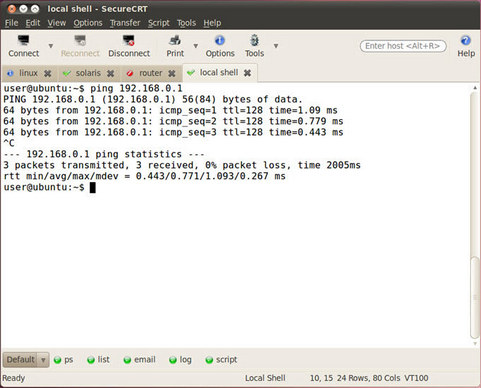Minimize the SecureCRT window
The height and width of the screenshot is (388, 481).
click(x=23, y=9)
